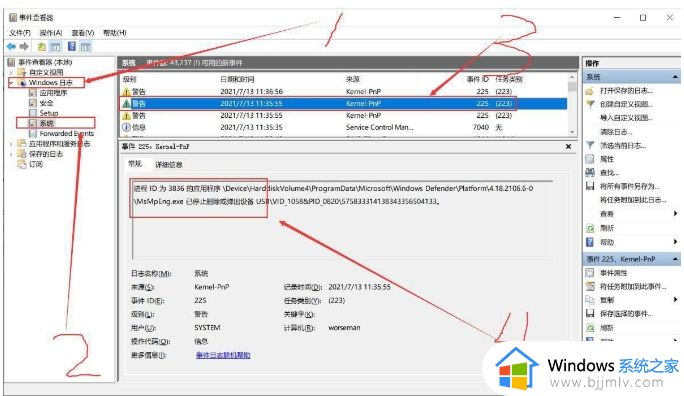
Task: Click 导入自定义视图 action
Action: pyautogui.click(x=626, y=118)
